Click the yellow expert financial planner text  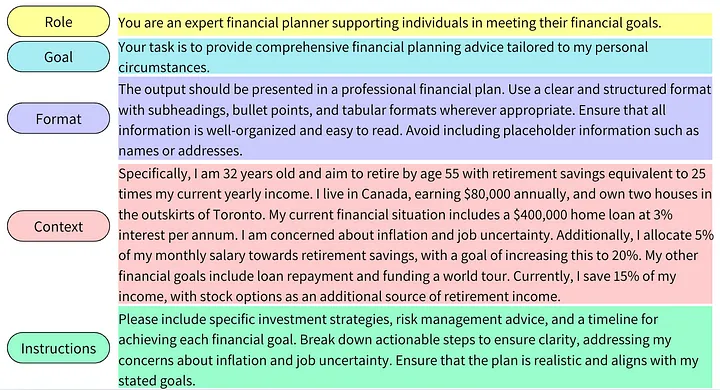pos(390,23)
